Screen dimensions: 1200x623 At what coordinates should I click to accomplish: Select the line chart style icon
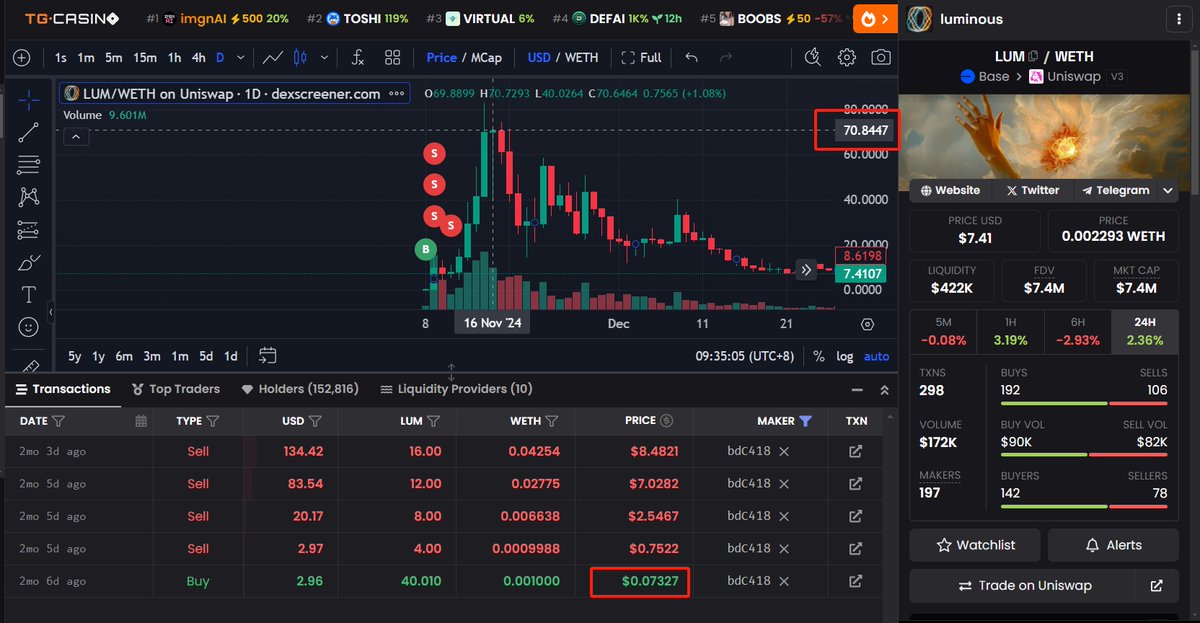pyautogui.click(x=272, y=57)
